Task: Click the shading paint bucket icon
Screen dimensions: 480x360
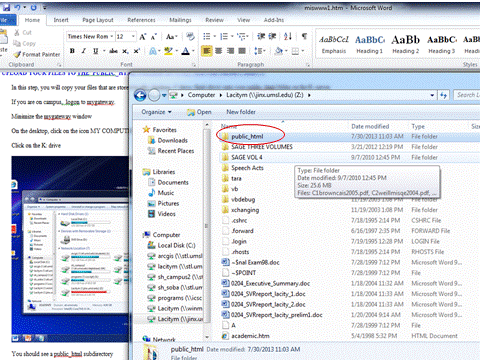Action: tap(278, 51)
